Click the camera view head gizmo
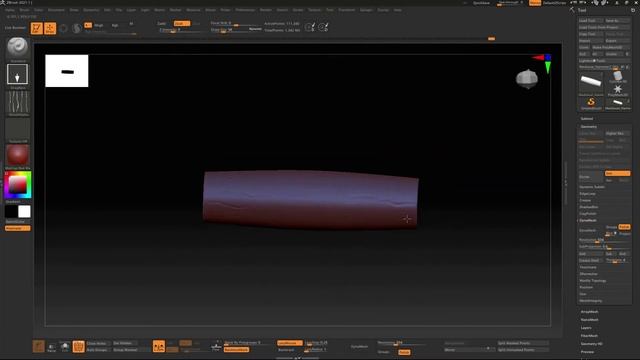 pyautogui.click(x=527, y=79)
